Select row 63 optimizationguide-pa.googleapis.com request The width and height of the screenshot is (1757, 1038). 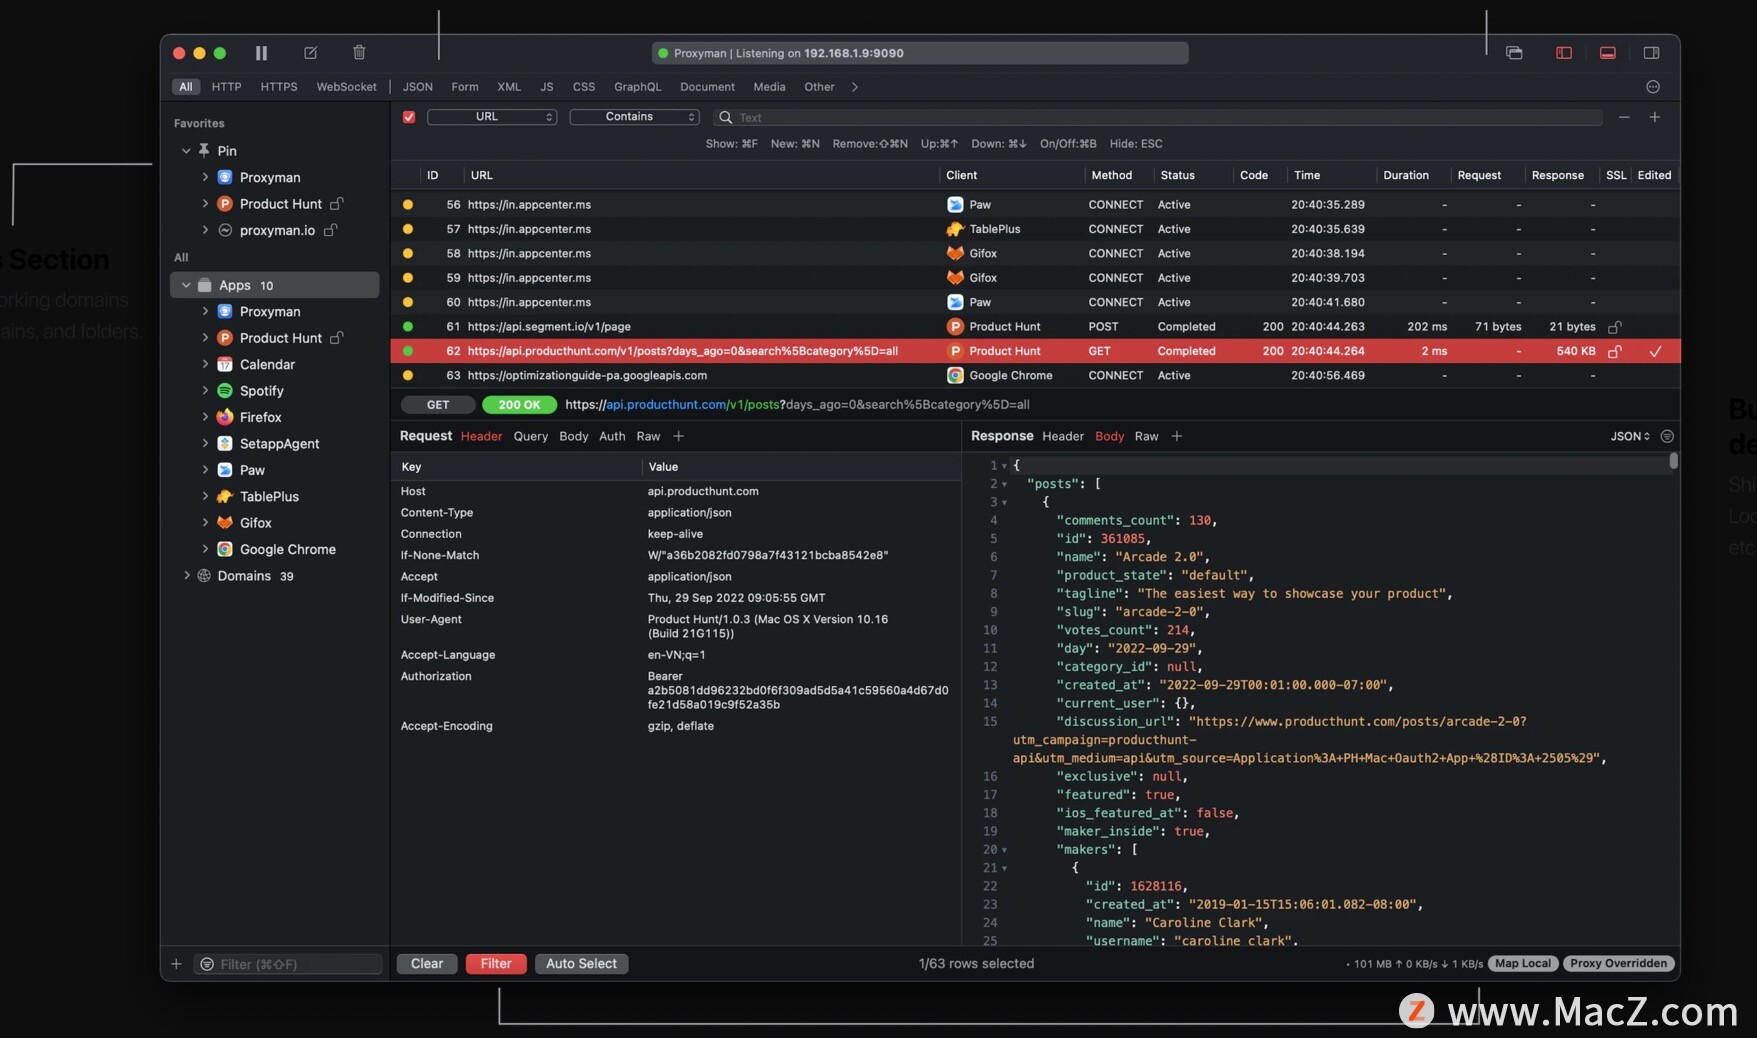(x=1035, y=375)
